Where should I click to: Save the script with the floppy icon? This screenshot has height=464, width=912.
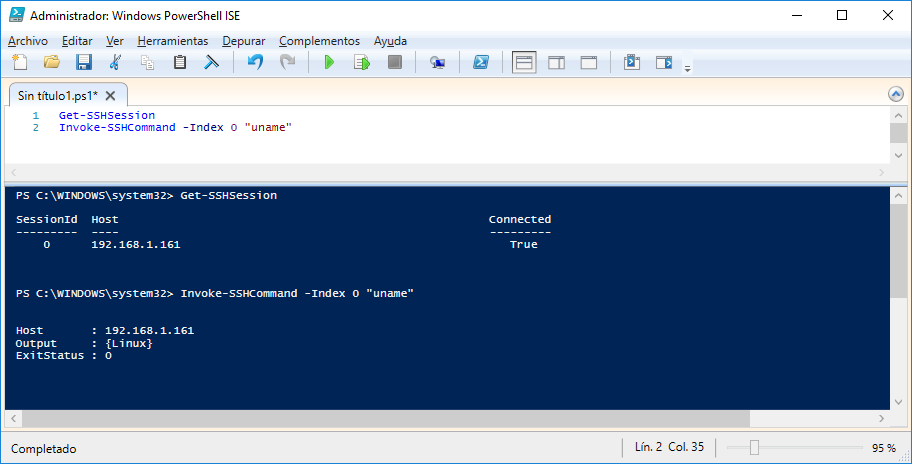tap(84, 63)
